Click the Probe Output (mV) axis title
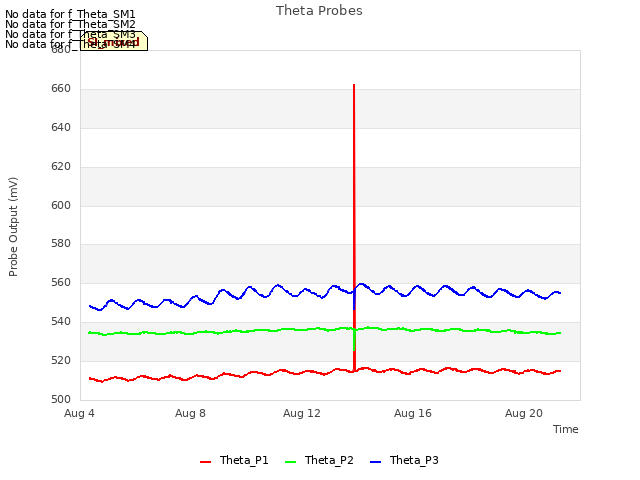 [13, 227]
